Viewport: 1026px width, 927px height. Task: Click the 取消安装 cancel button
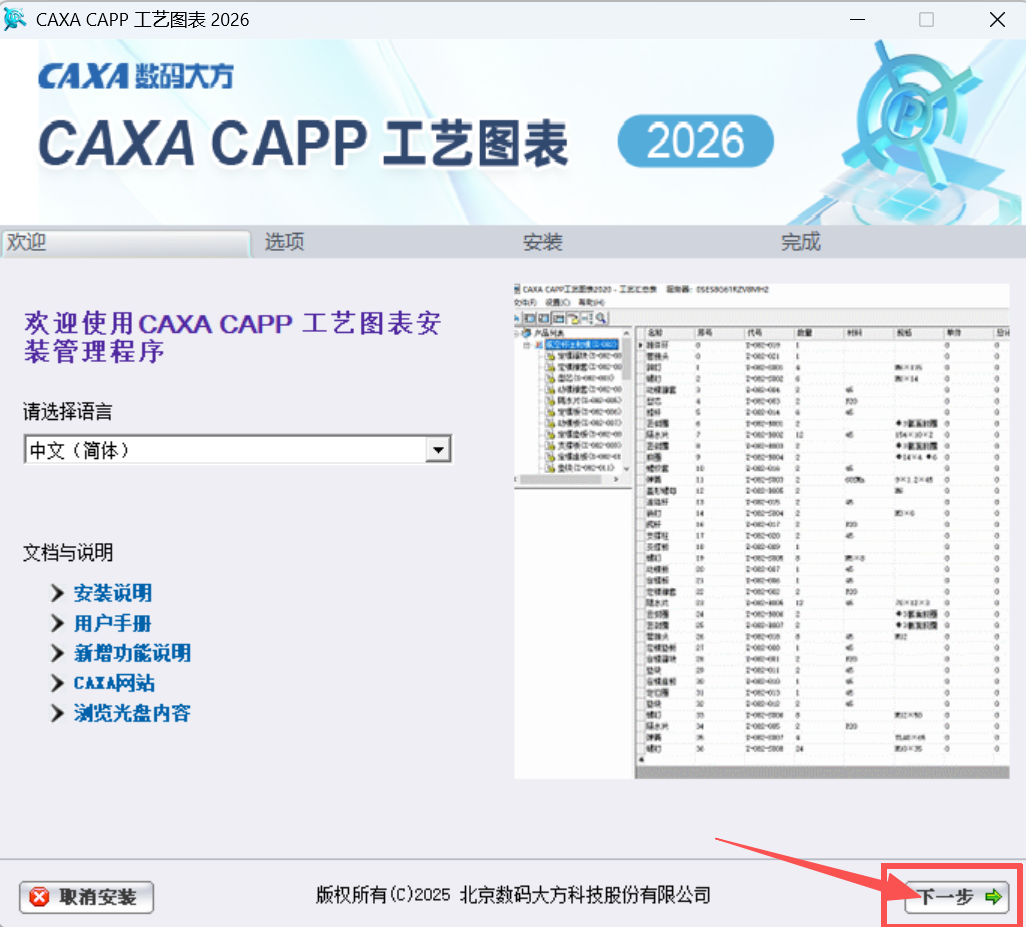click(86, 896)
